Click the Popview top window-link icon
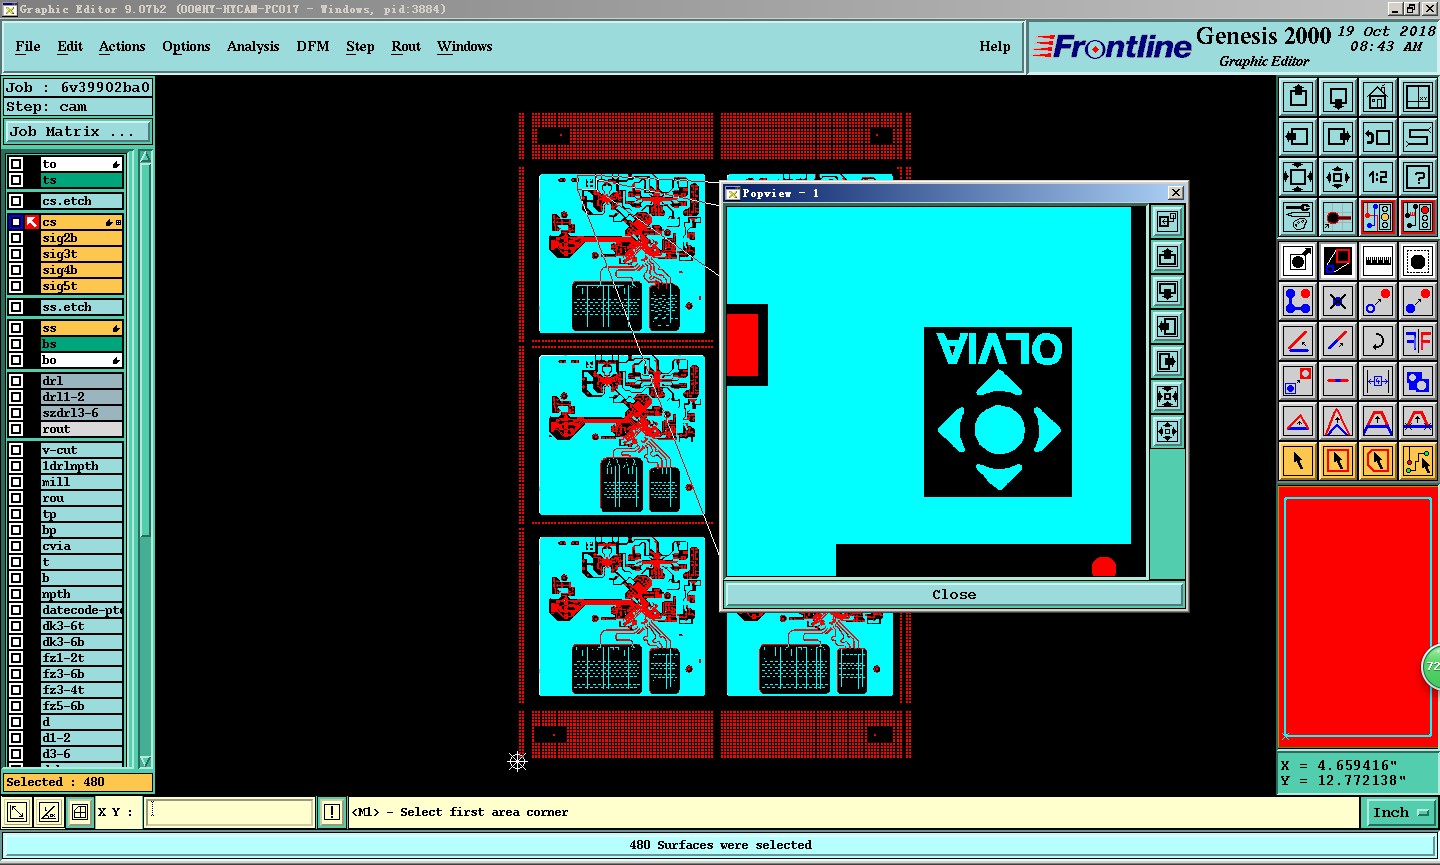 tap(1167, 222)
